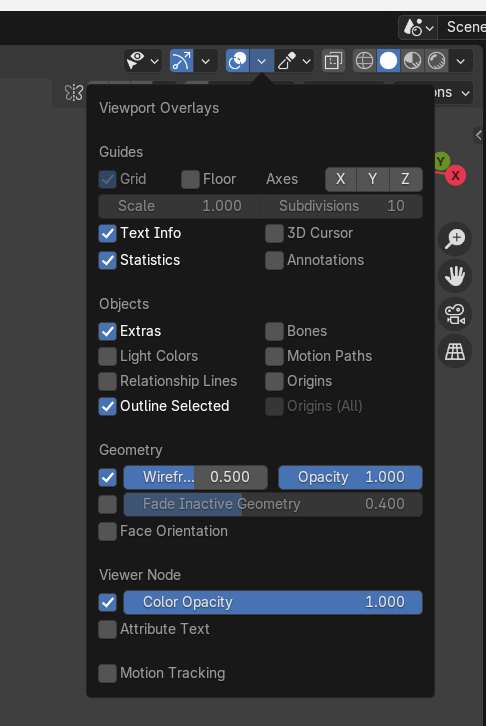This screenshot has width=486, height=726.
Task: Click the hand pan view button
Action: tap(455, 276)
